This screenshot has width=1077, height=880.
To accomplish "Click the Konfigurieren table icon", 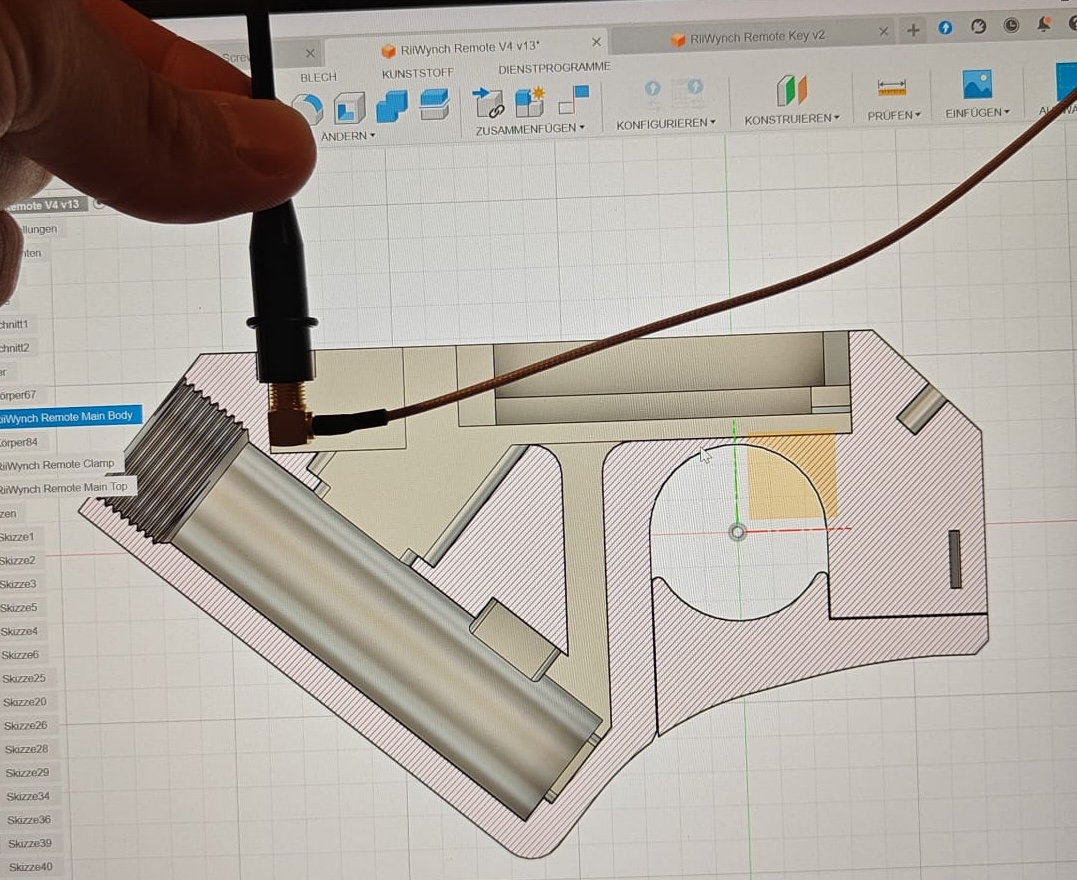I will click(687, 92).
